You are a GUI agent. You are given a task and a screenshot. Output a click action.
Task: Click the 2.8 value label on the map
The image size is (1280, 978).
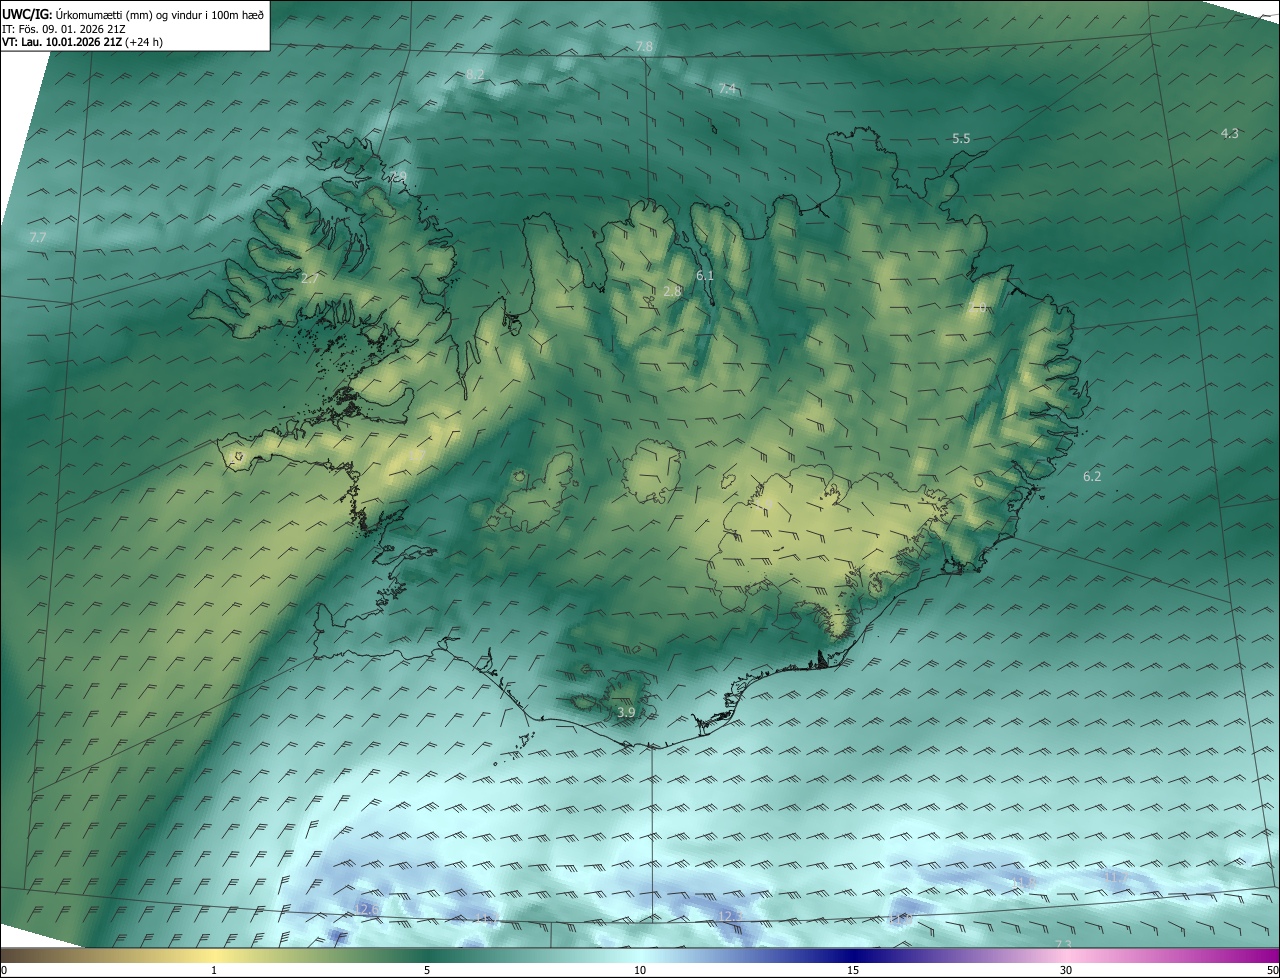tap(672, 291)
